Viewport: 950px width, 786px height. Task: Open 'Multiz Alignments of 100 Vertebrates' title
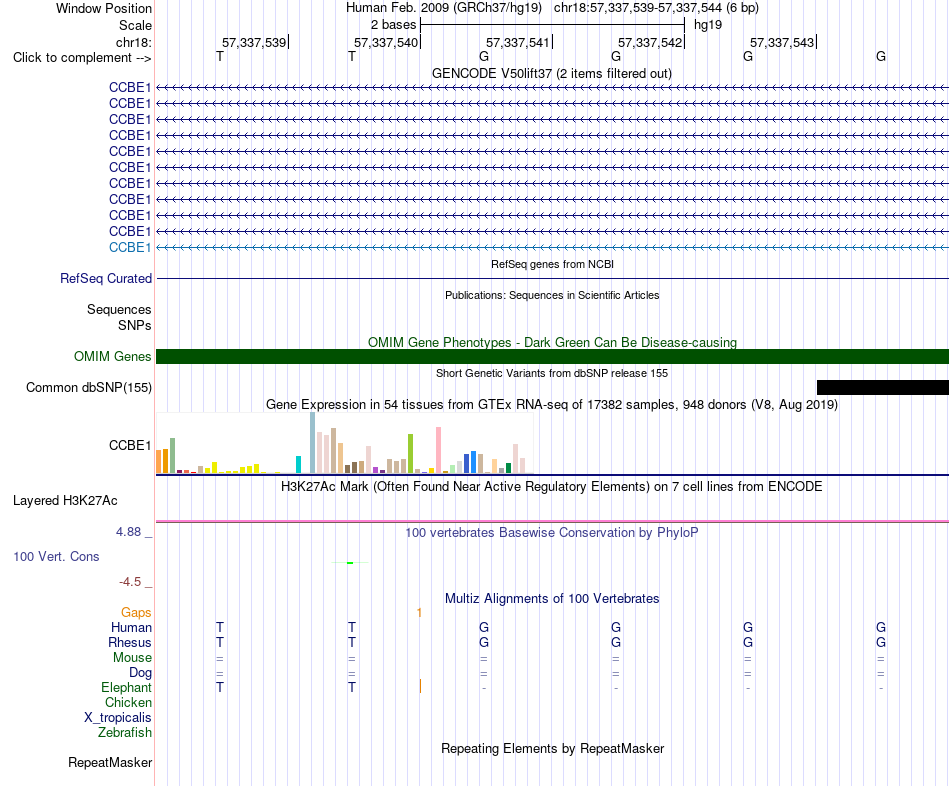[552, 599]
